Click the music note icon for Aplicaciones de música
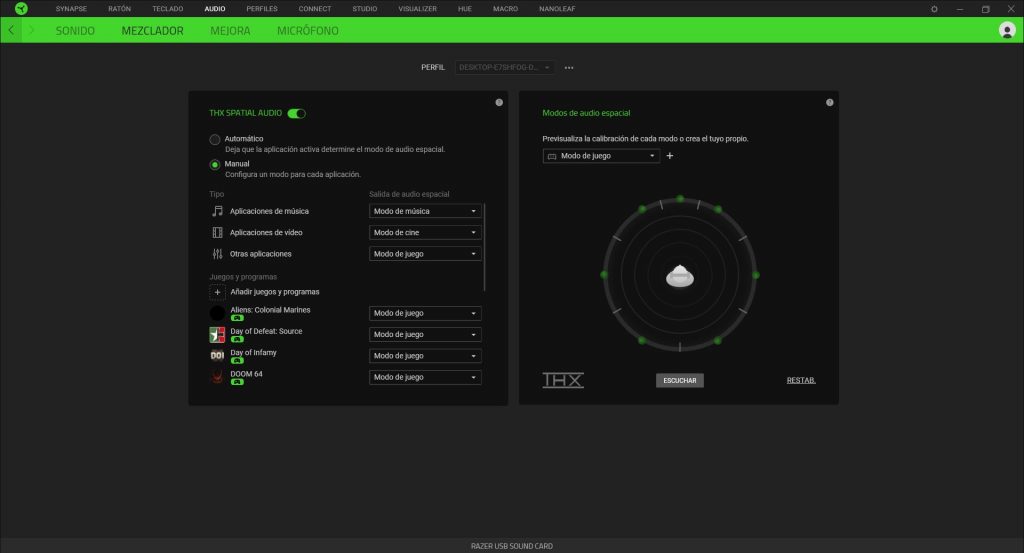Viewport: 1024px width, 553px height. click(x=217, y=211)
